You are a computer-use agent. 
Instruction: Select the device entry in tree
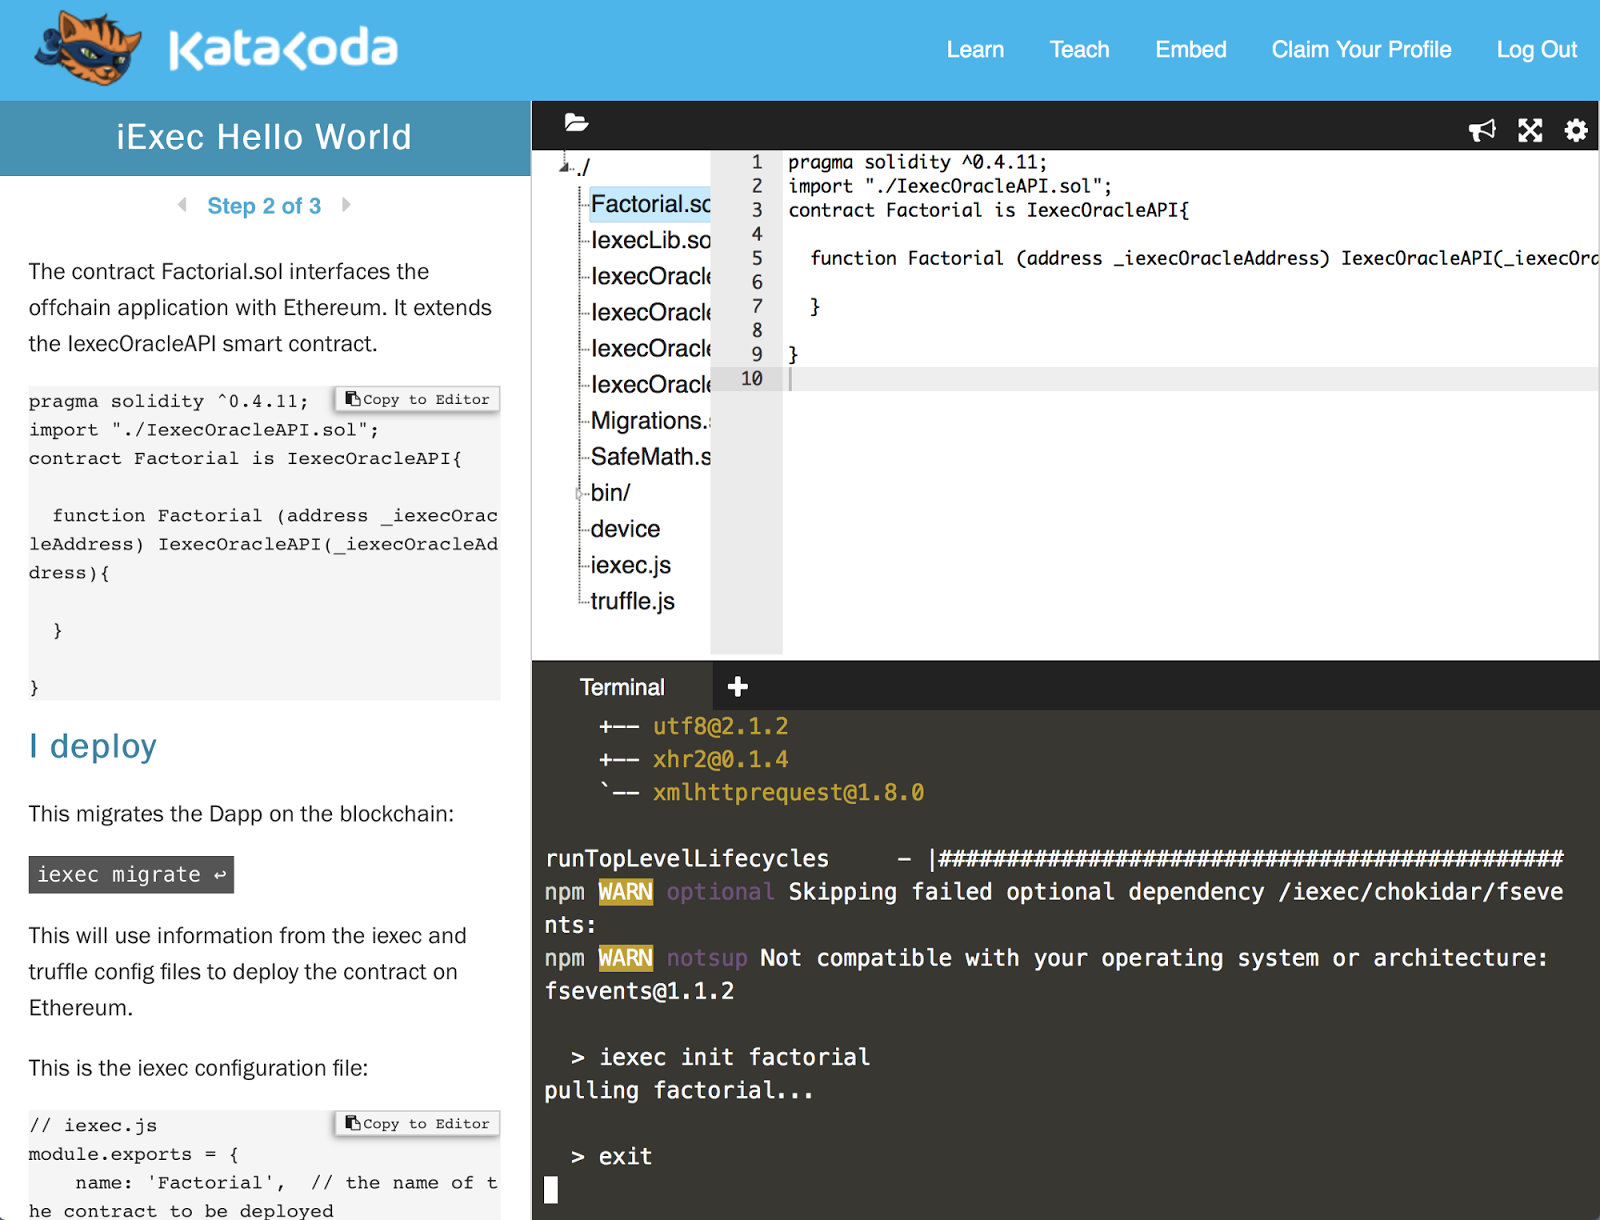(x=625, y=528)
